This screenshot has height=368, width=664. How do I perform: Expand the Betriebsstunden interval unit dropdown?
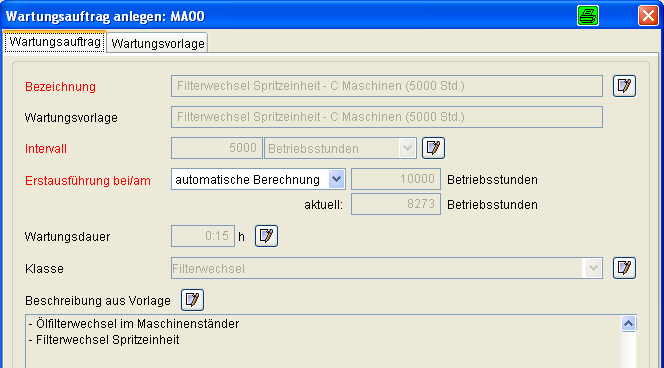(x=407, y=149)
